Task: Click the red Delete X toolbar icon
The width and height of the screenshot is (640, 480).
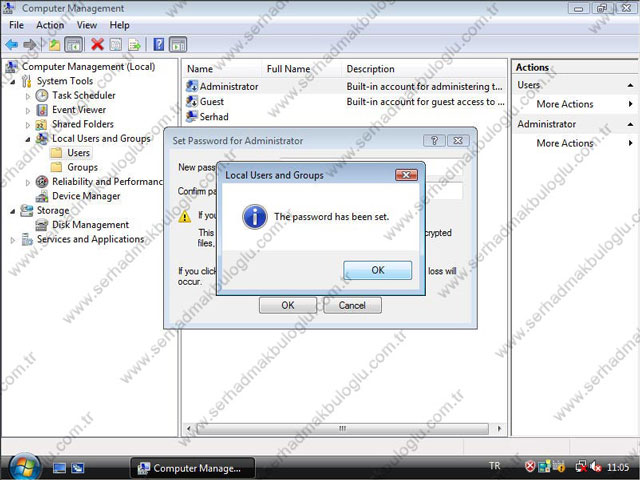Action: pyautogui.click(x=97, y=44)
